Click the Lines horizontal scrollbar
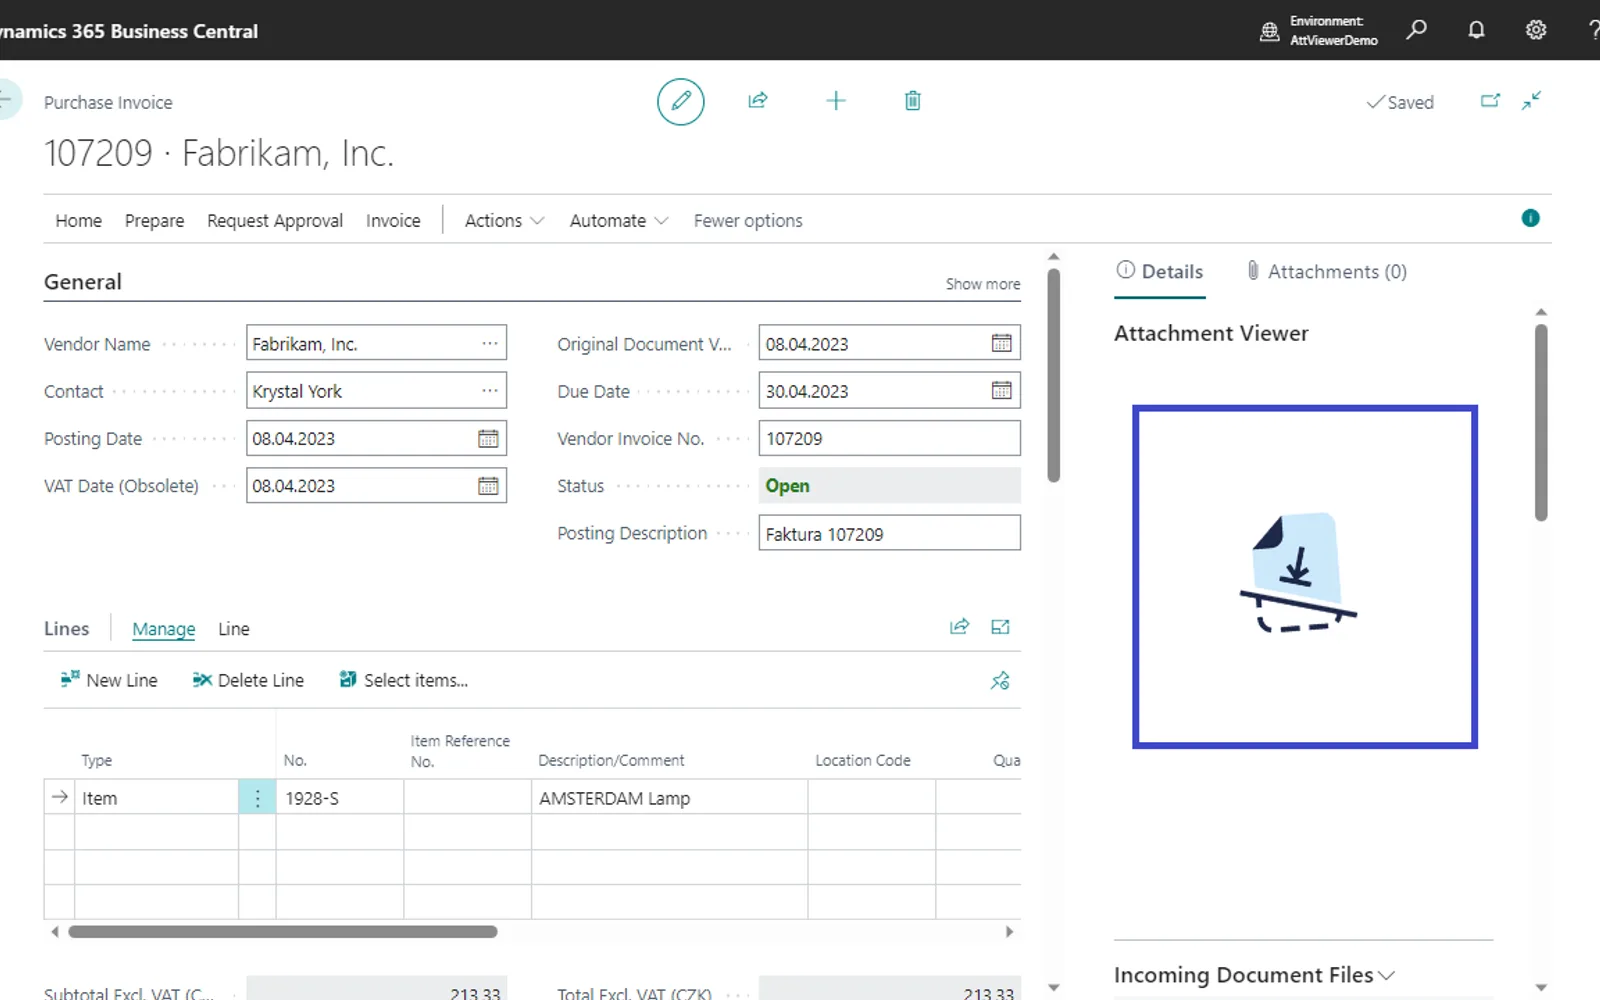This screenshot has width=1600, height=1000. click(283, 932)
